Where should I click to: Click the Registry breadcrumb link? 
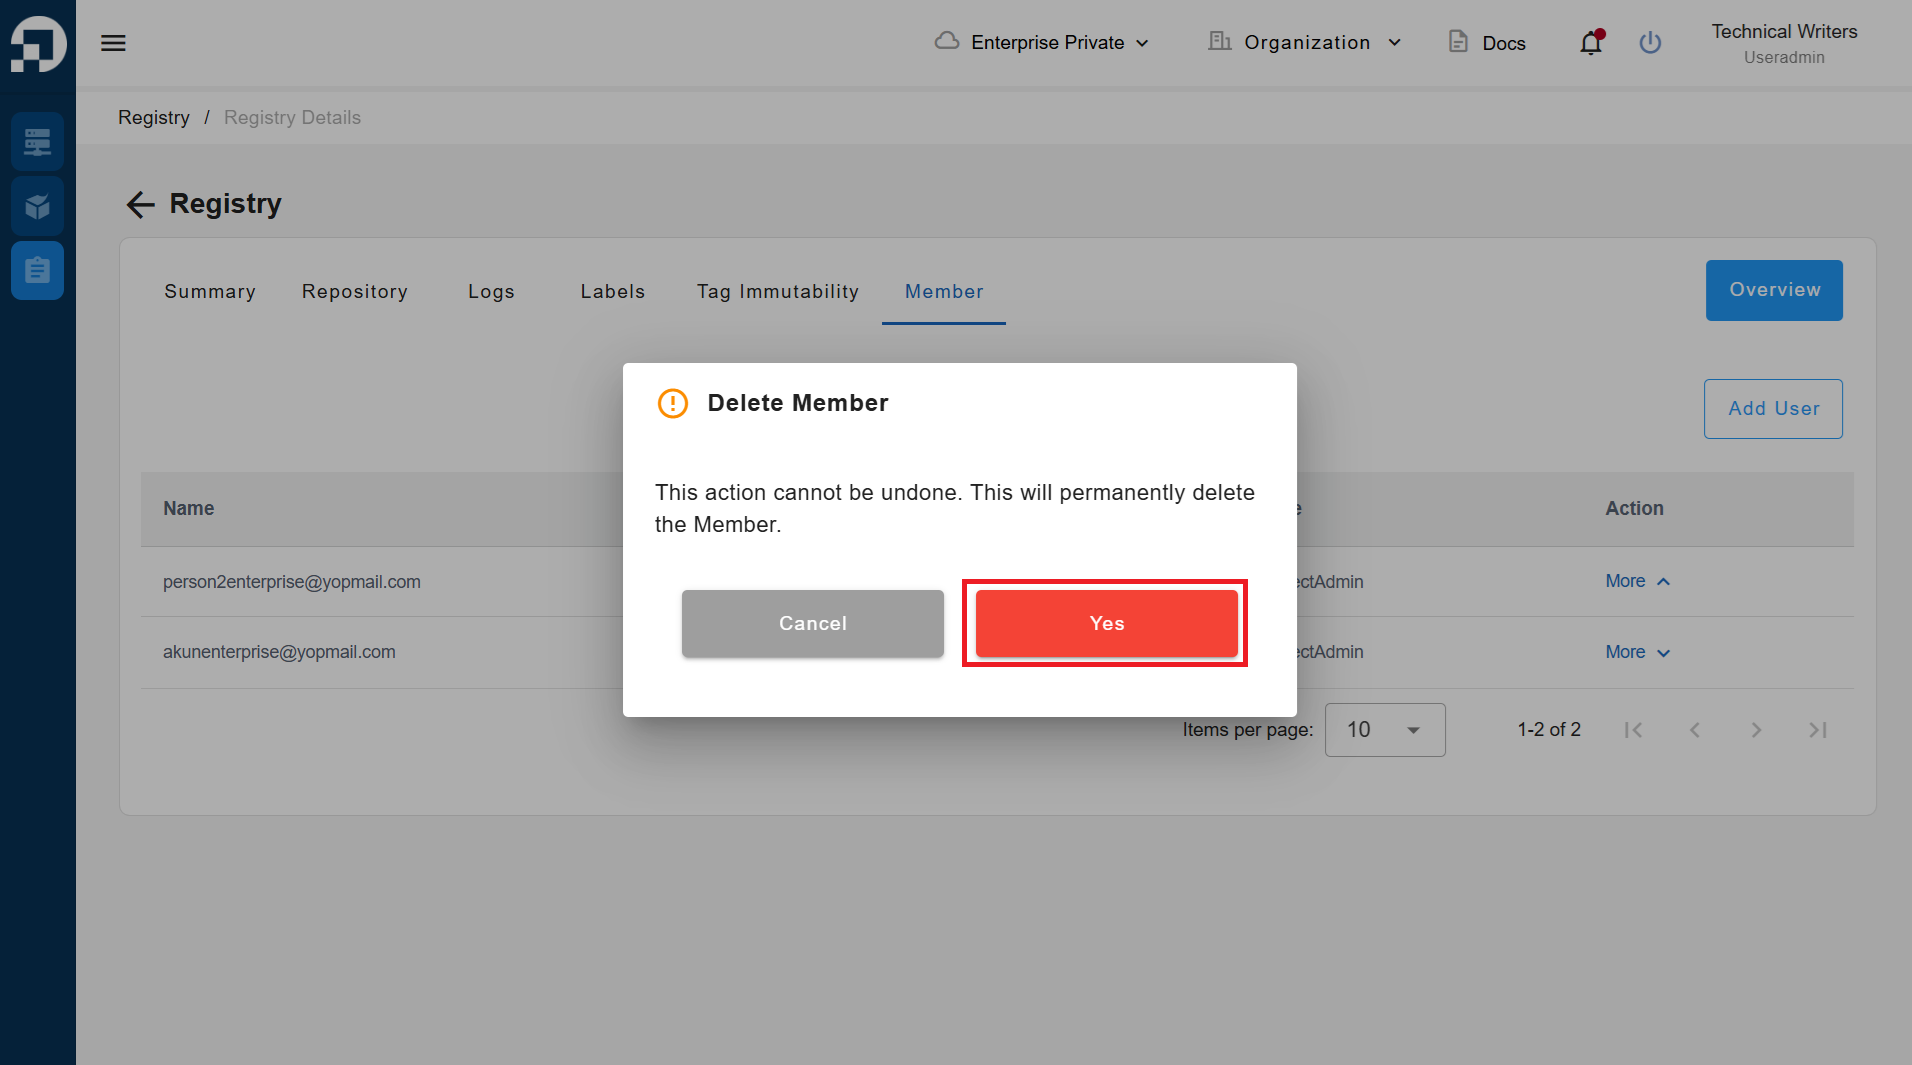[154, 118]
